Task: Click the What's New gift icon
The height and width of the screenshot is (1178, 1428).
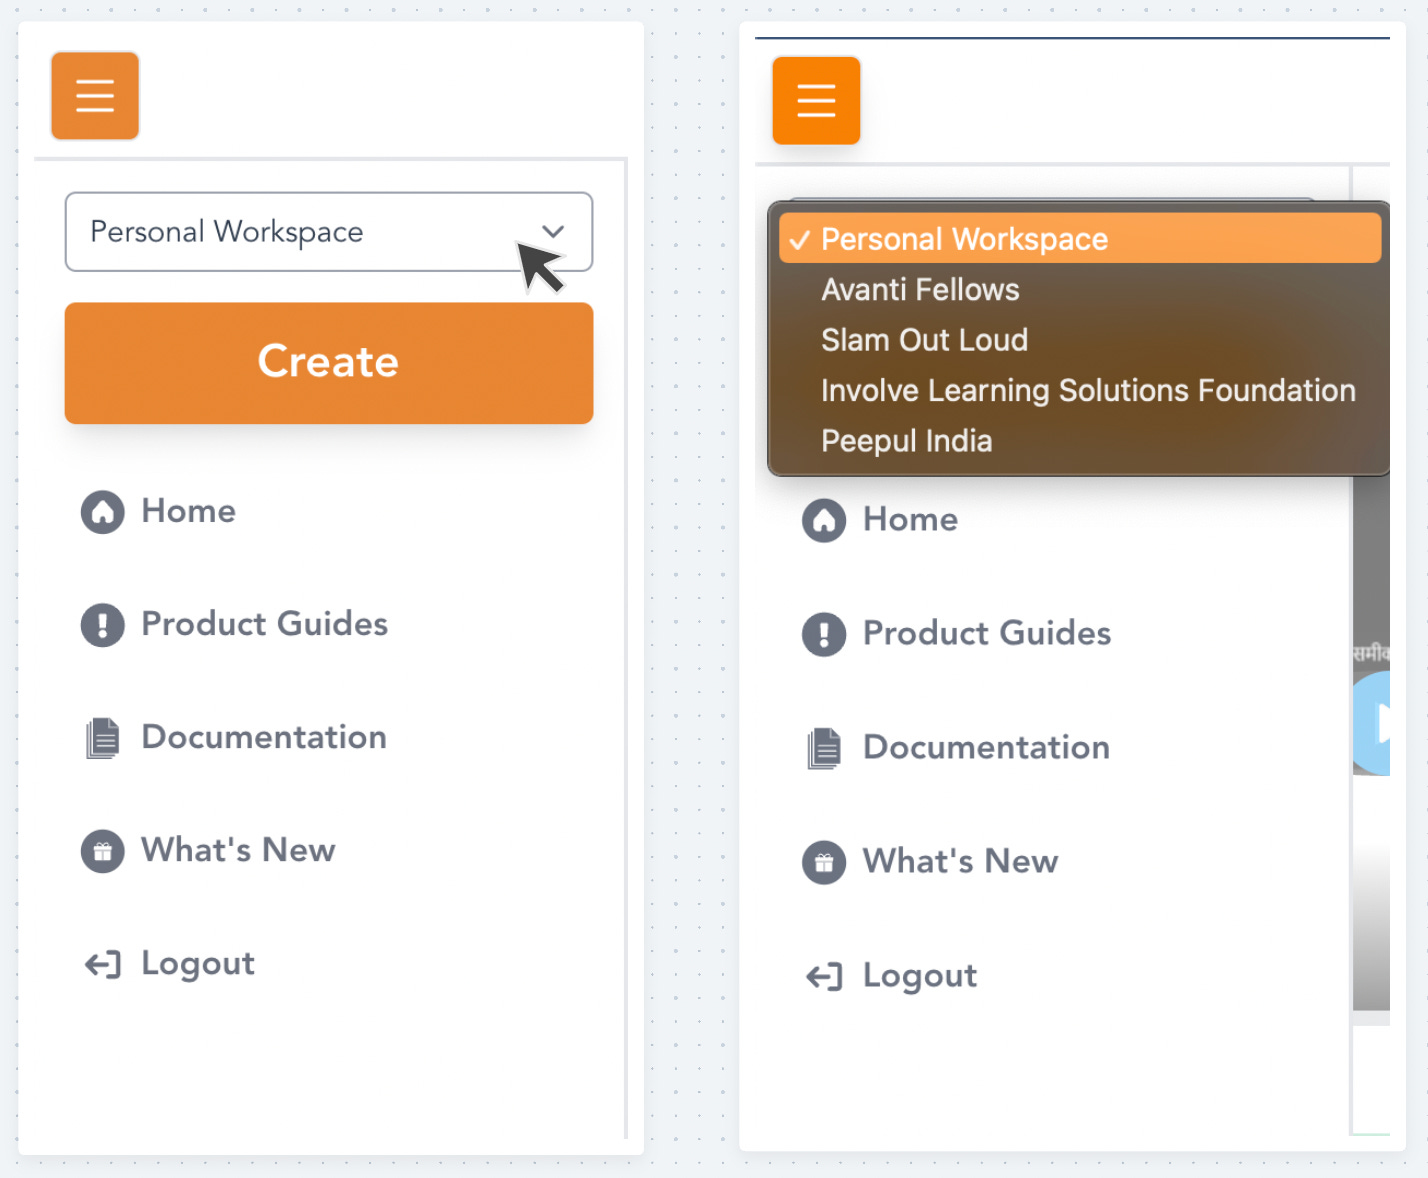Action: tap(103, 851)
